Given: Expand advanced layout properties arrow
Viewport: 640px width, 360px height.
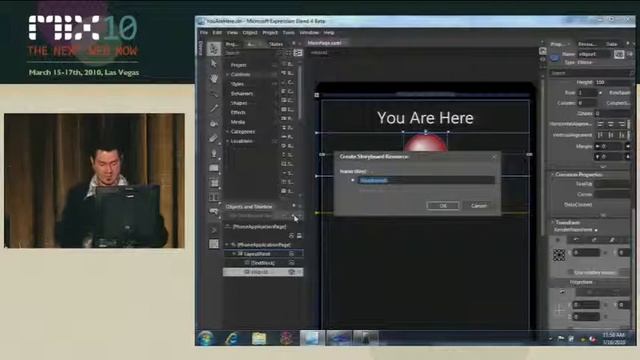Looking at the screenshot, I should [x=603, y=167].
